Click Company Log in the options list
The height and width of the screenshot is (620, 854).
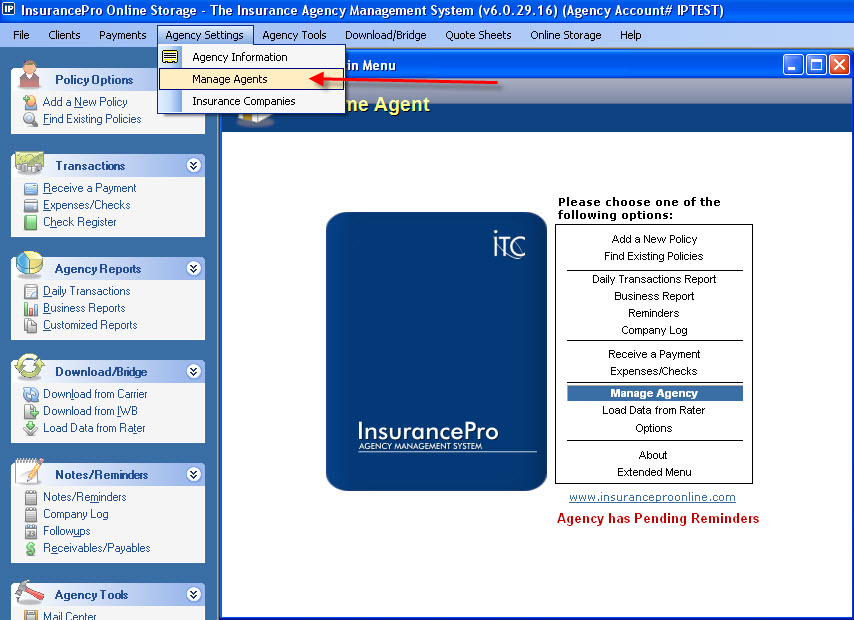click(654, 330)
